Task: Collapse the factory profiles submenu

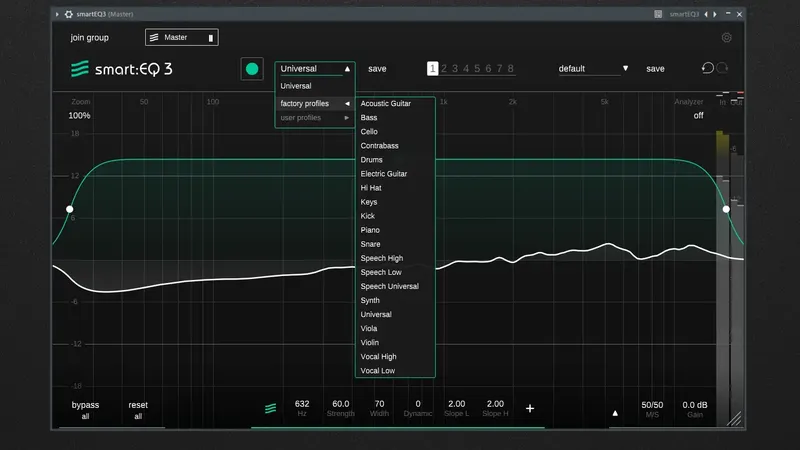Action: click(x=315, y=104)
